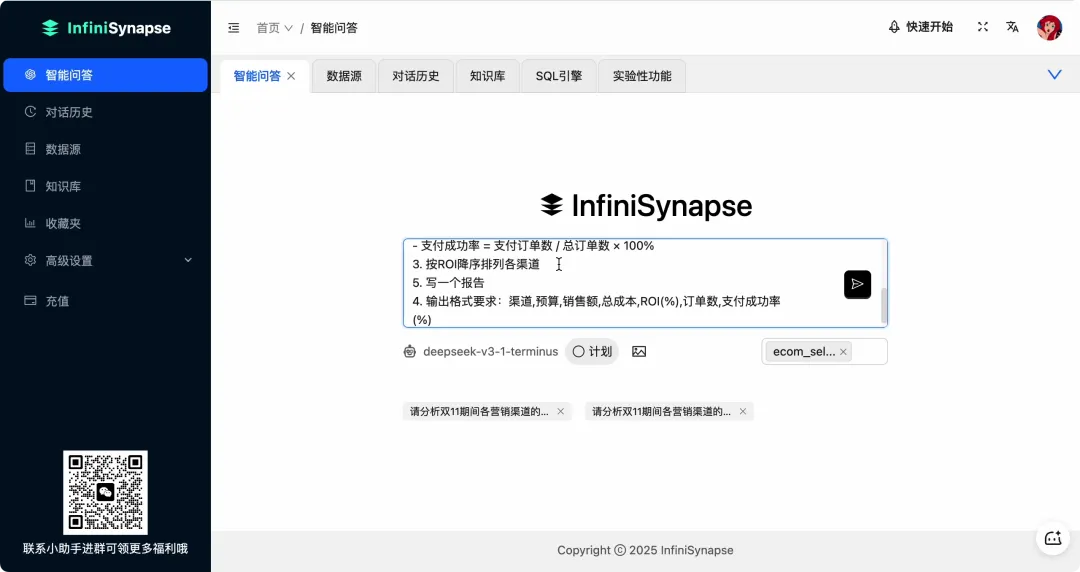Click the InfiniSynapse logo in sidebar
The width and height of the screenshot is (1080, 572).
tap(106, 28)
